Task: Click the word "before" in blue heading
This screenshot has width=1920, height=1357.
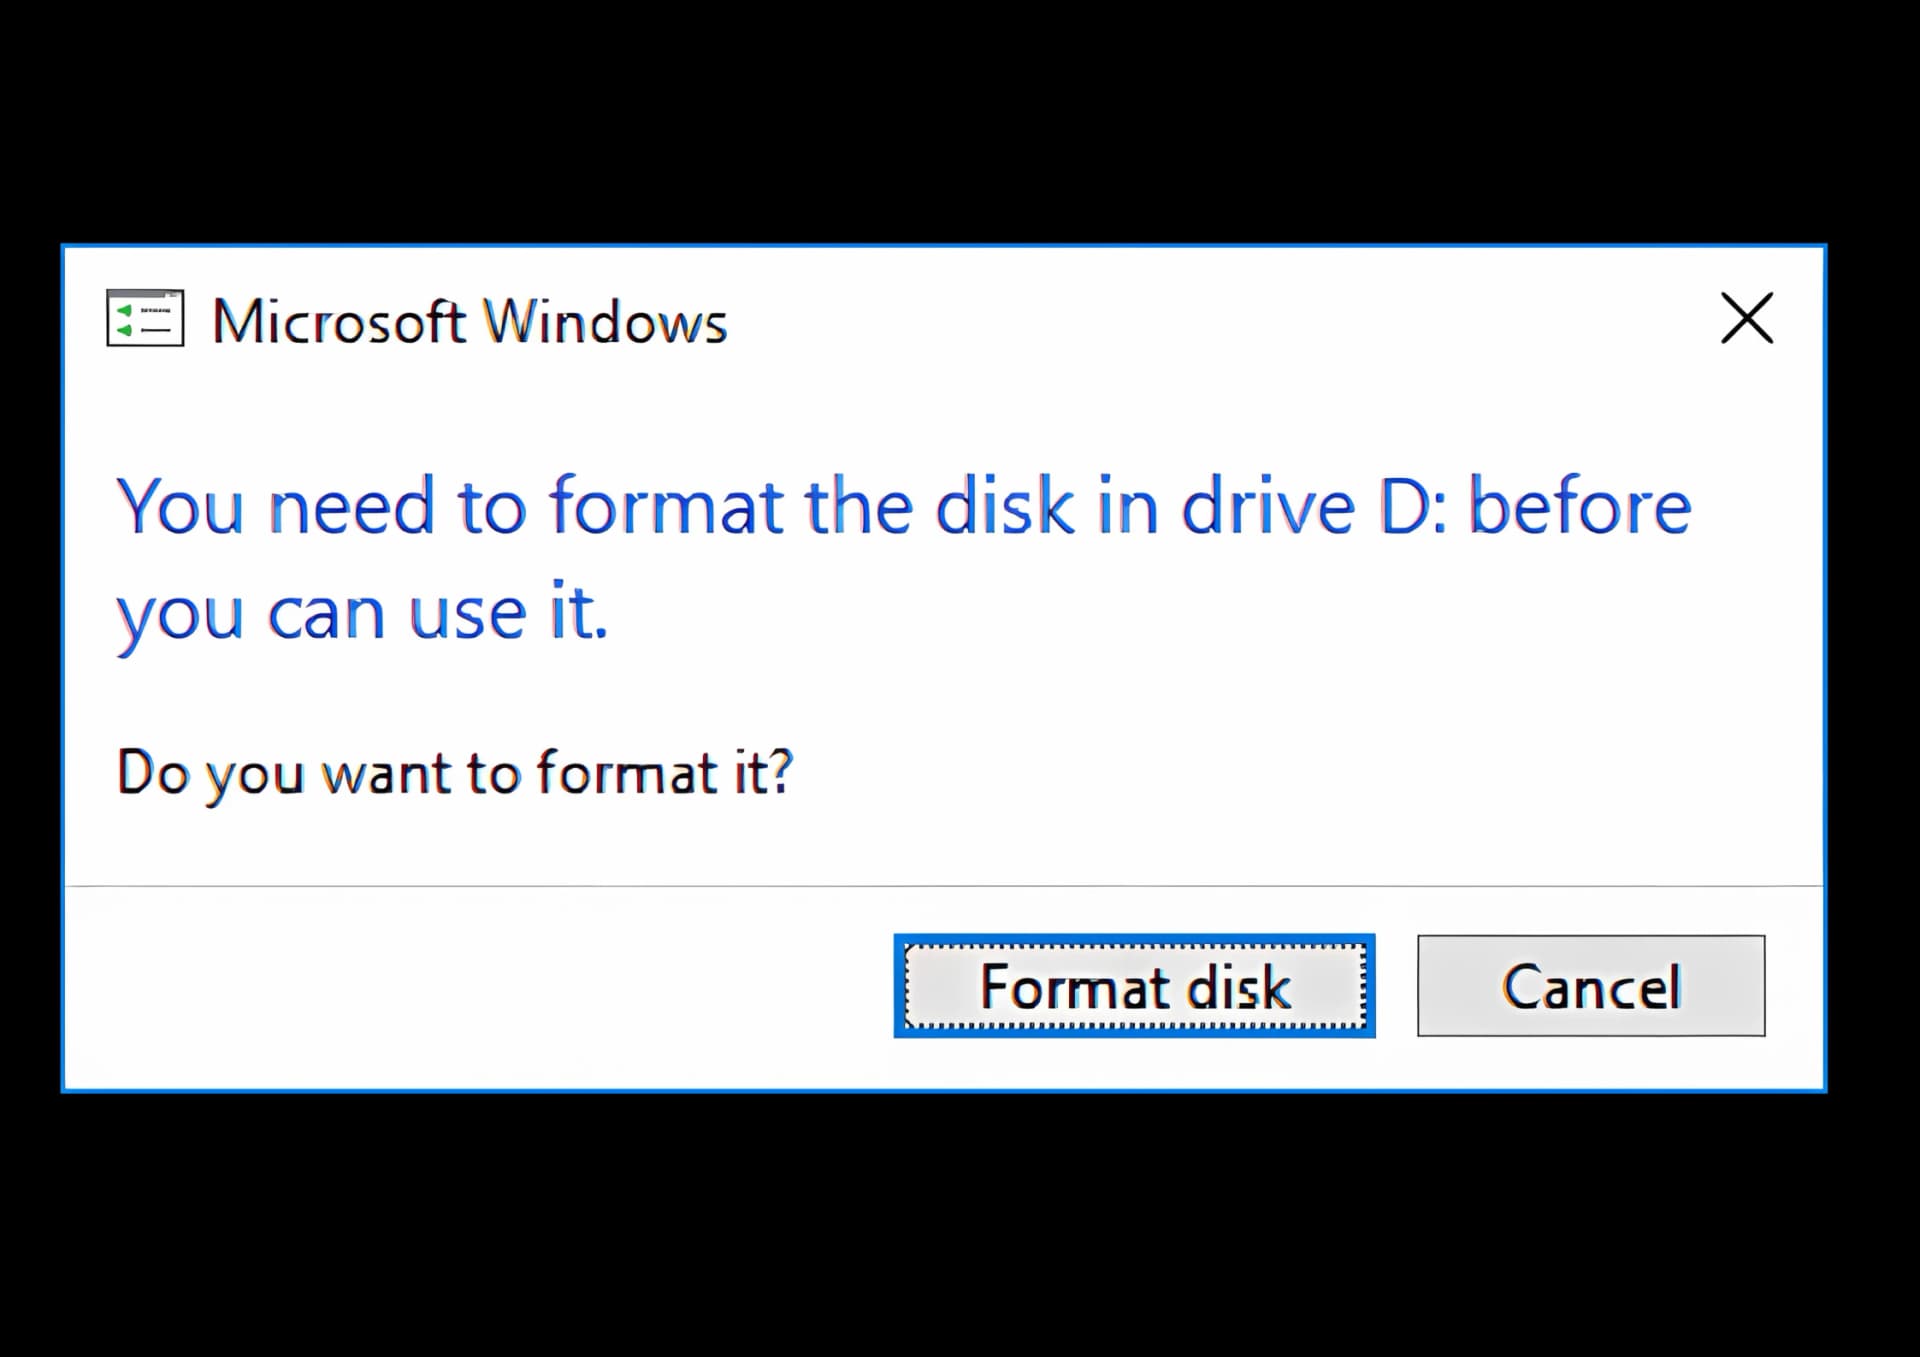Action: (x=1580, y=507)
